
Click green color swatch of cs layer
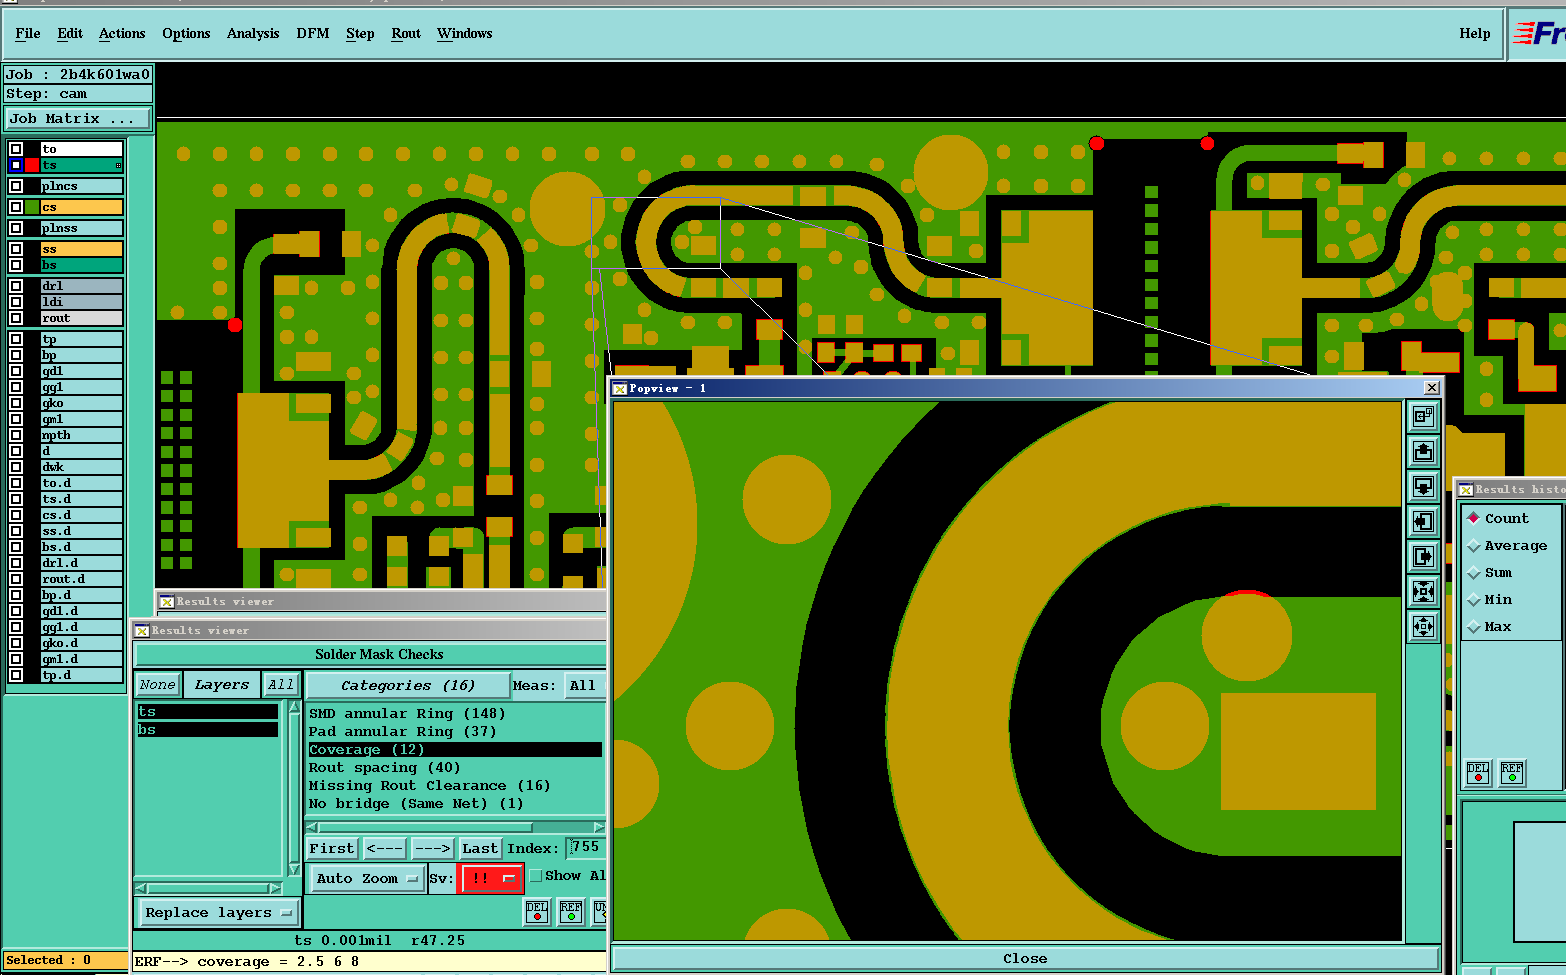tap(32, 207)
